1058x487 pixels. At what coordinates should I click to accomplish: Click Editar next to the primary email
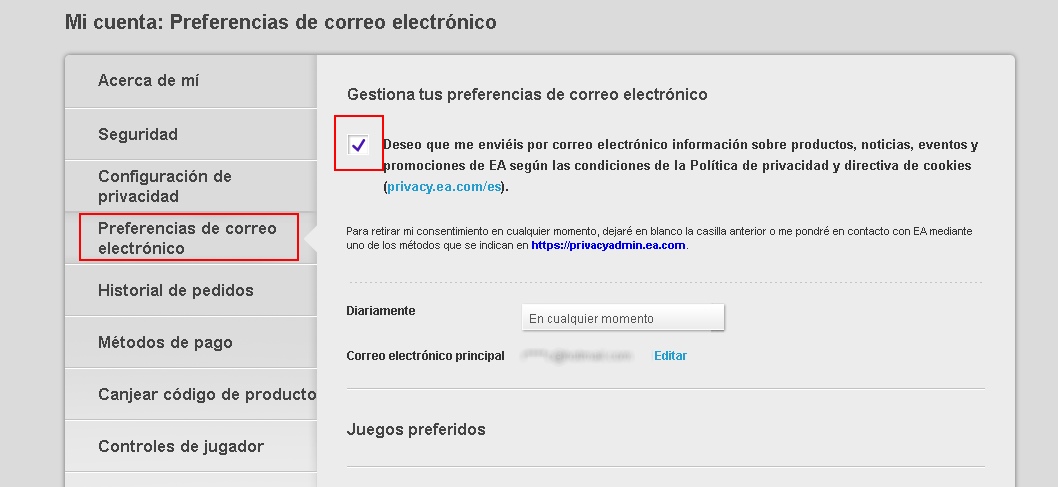[670, 356]
